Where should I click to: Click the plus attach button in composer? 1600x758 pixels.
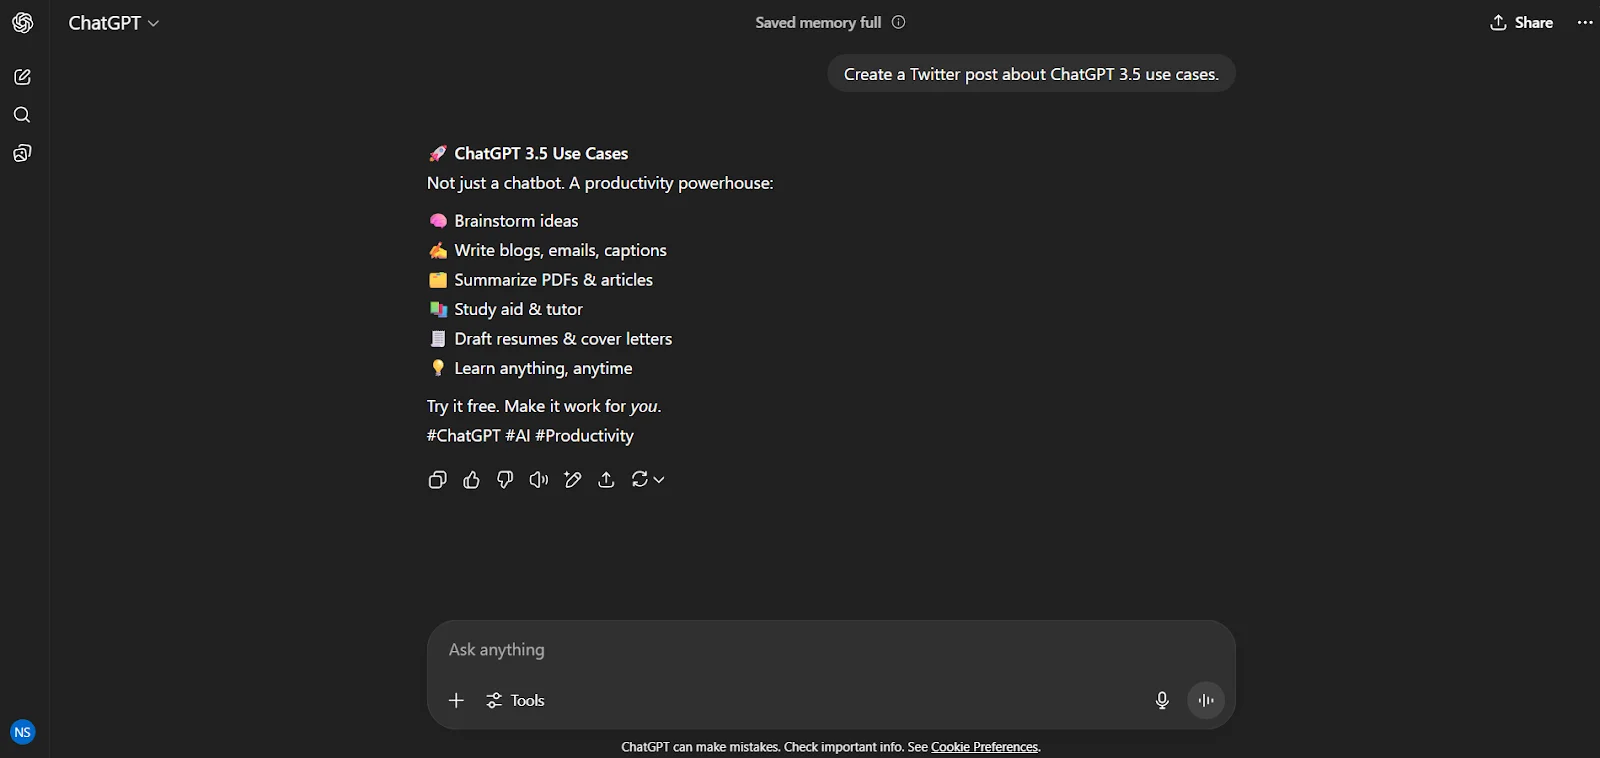(456, 700)
